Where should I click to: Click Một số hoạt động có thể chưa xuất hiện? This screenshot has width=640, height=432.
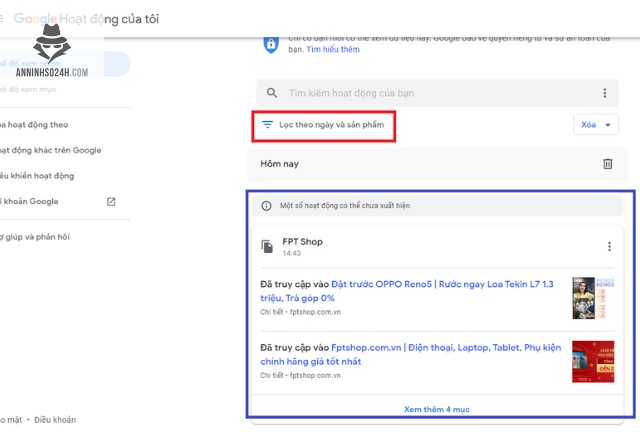tap(345, 205)
